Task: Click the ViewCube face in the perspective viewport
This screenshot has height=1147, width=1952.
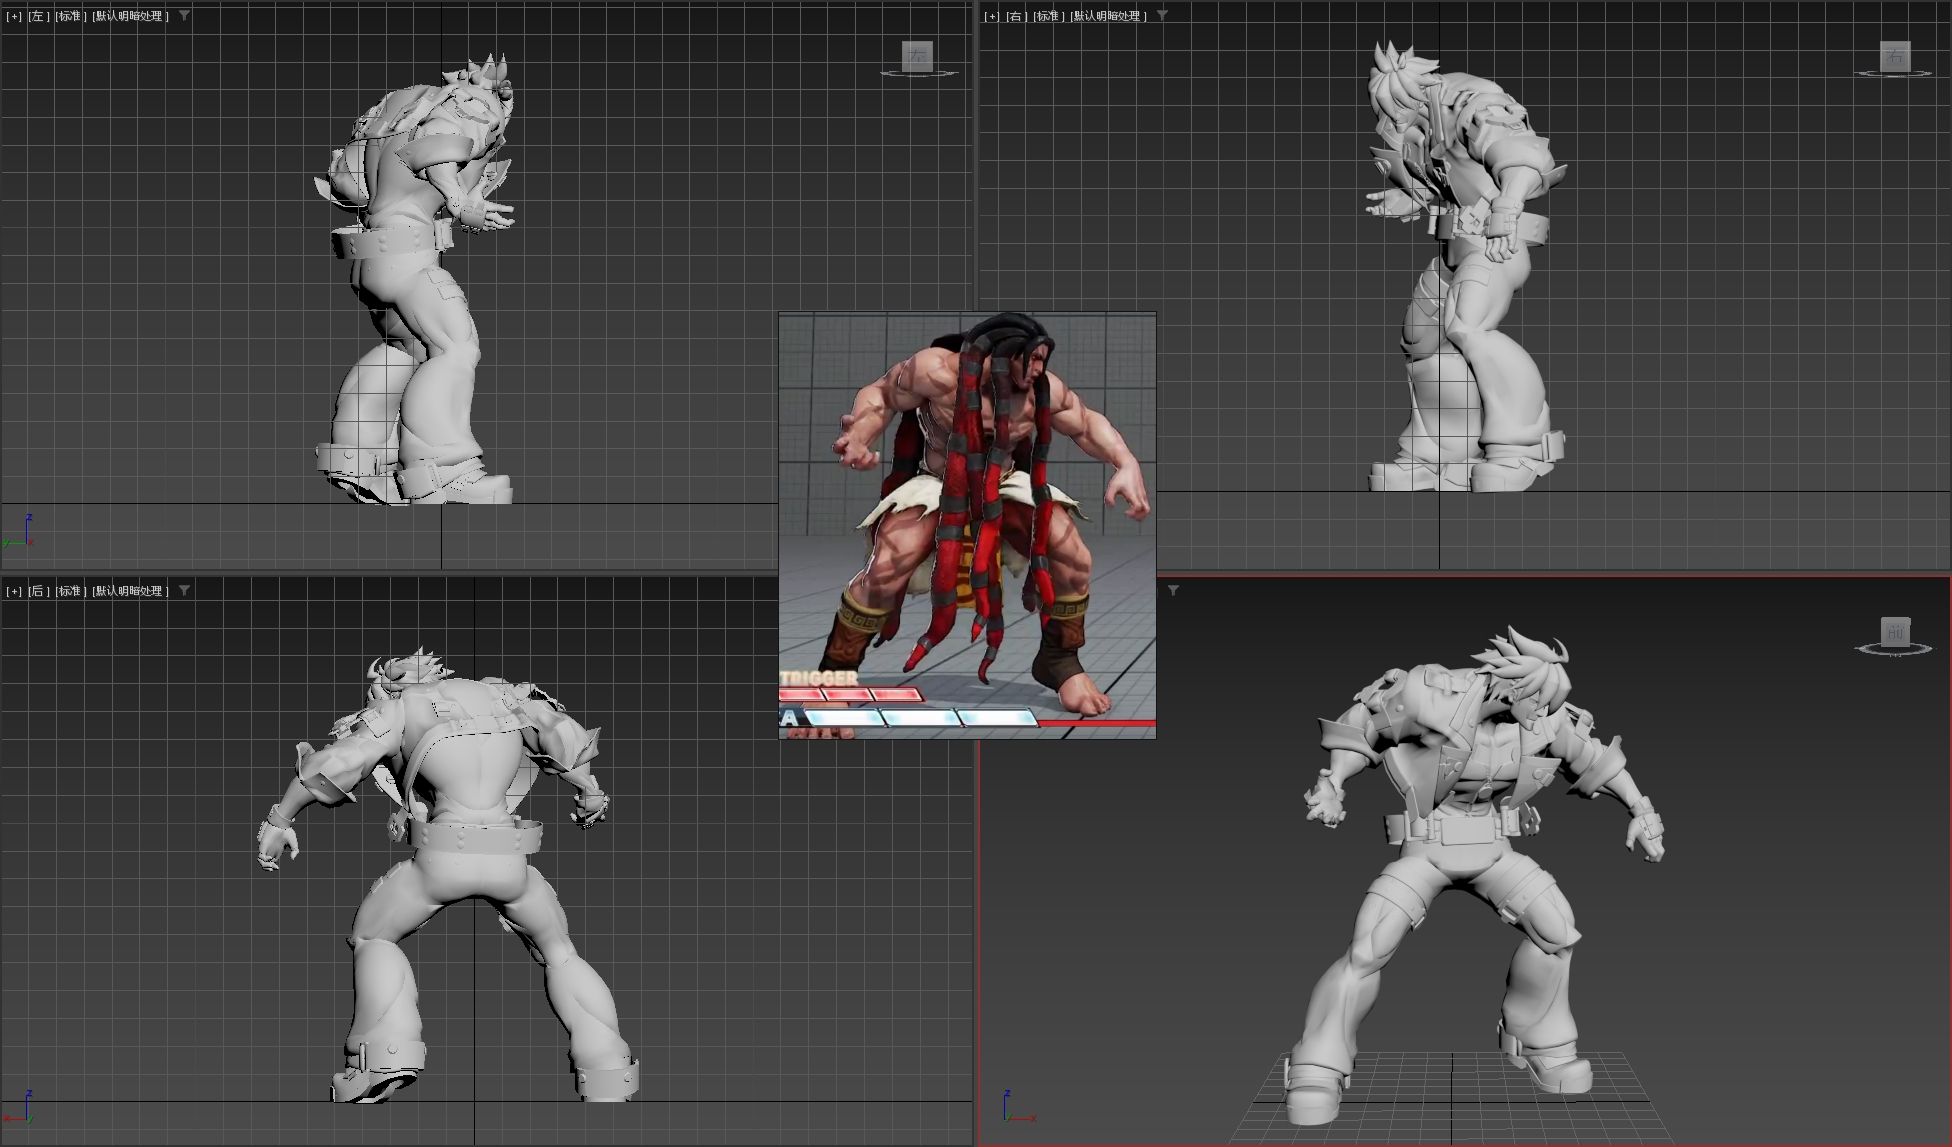Action: pos(1895,631)
